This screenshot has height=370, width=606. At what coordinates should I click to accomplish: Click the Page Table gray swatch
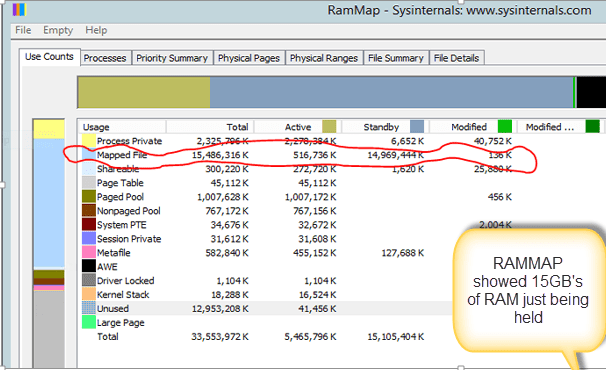89,182
